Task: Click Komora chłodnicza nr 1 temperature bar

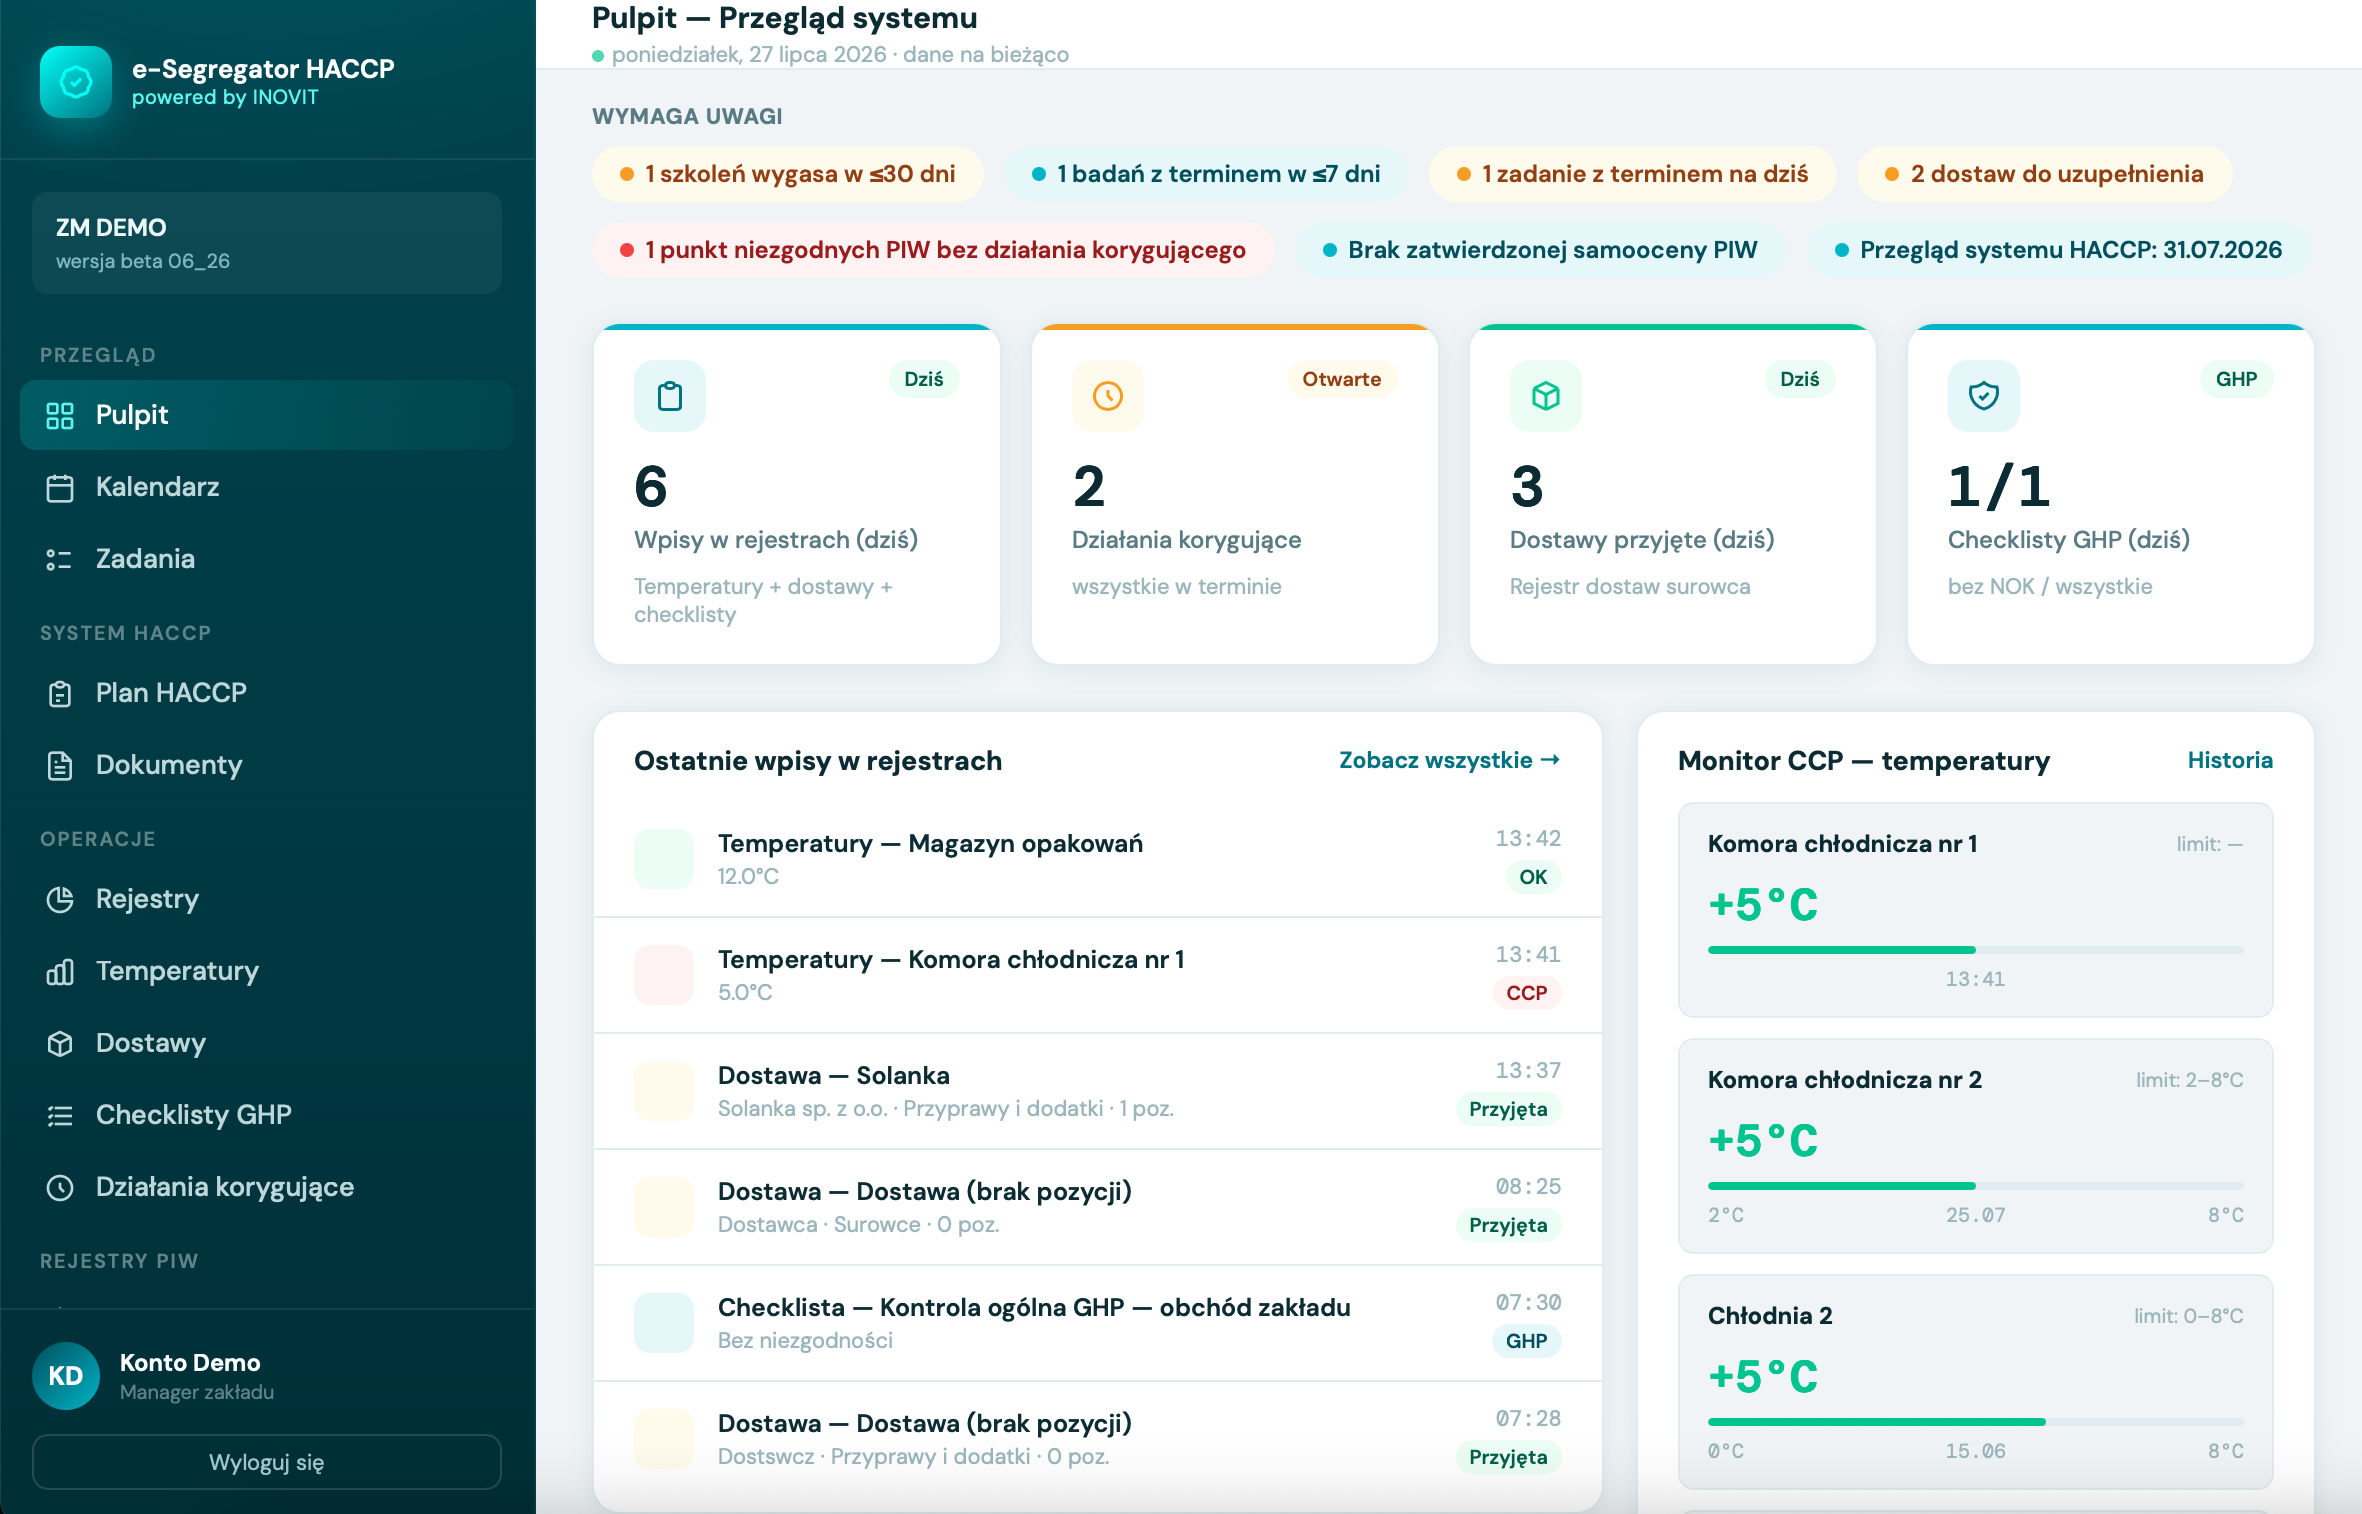Action: tap(1975, 950)
